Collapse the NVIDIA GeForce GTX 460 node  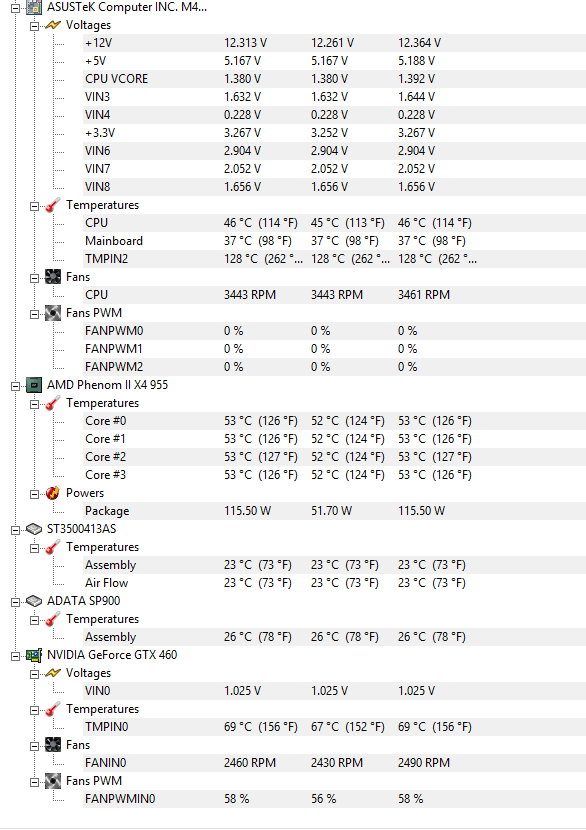pos(15,655)
